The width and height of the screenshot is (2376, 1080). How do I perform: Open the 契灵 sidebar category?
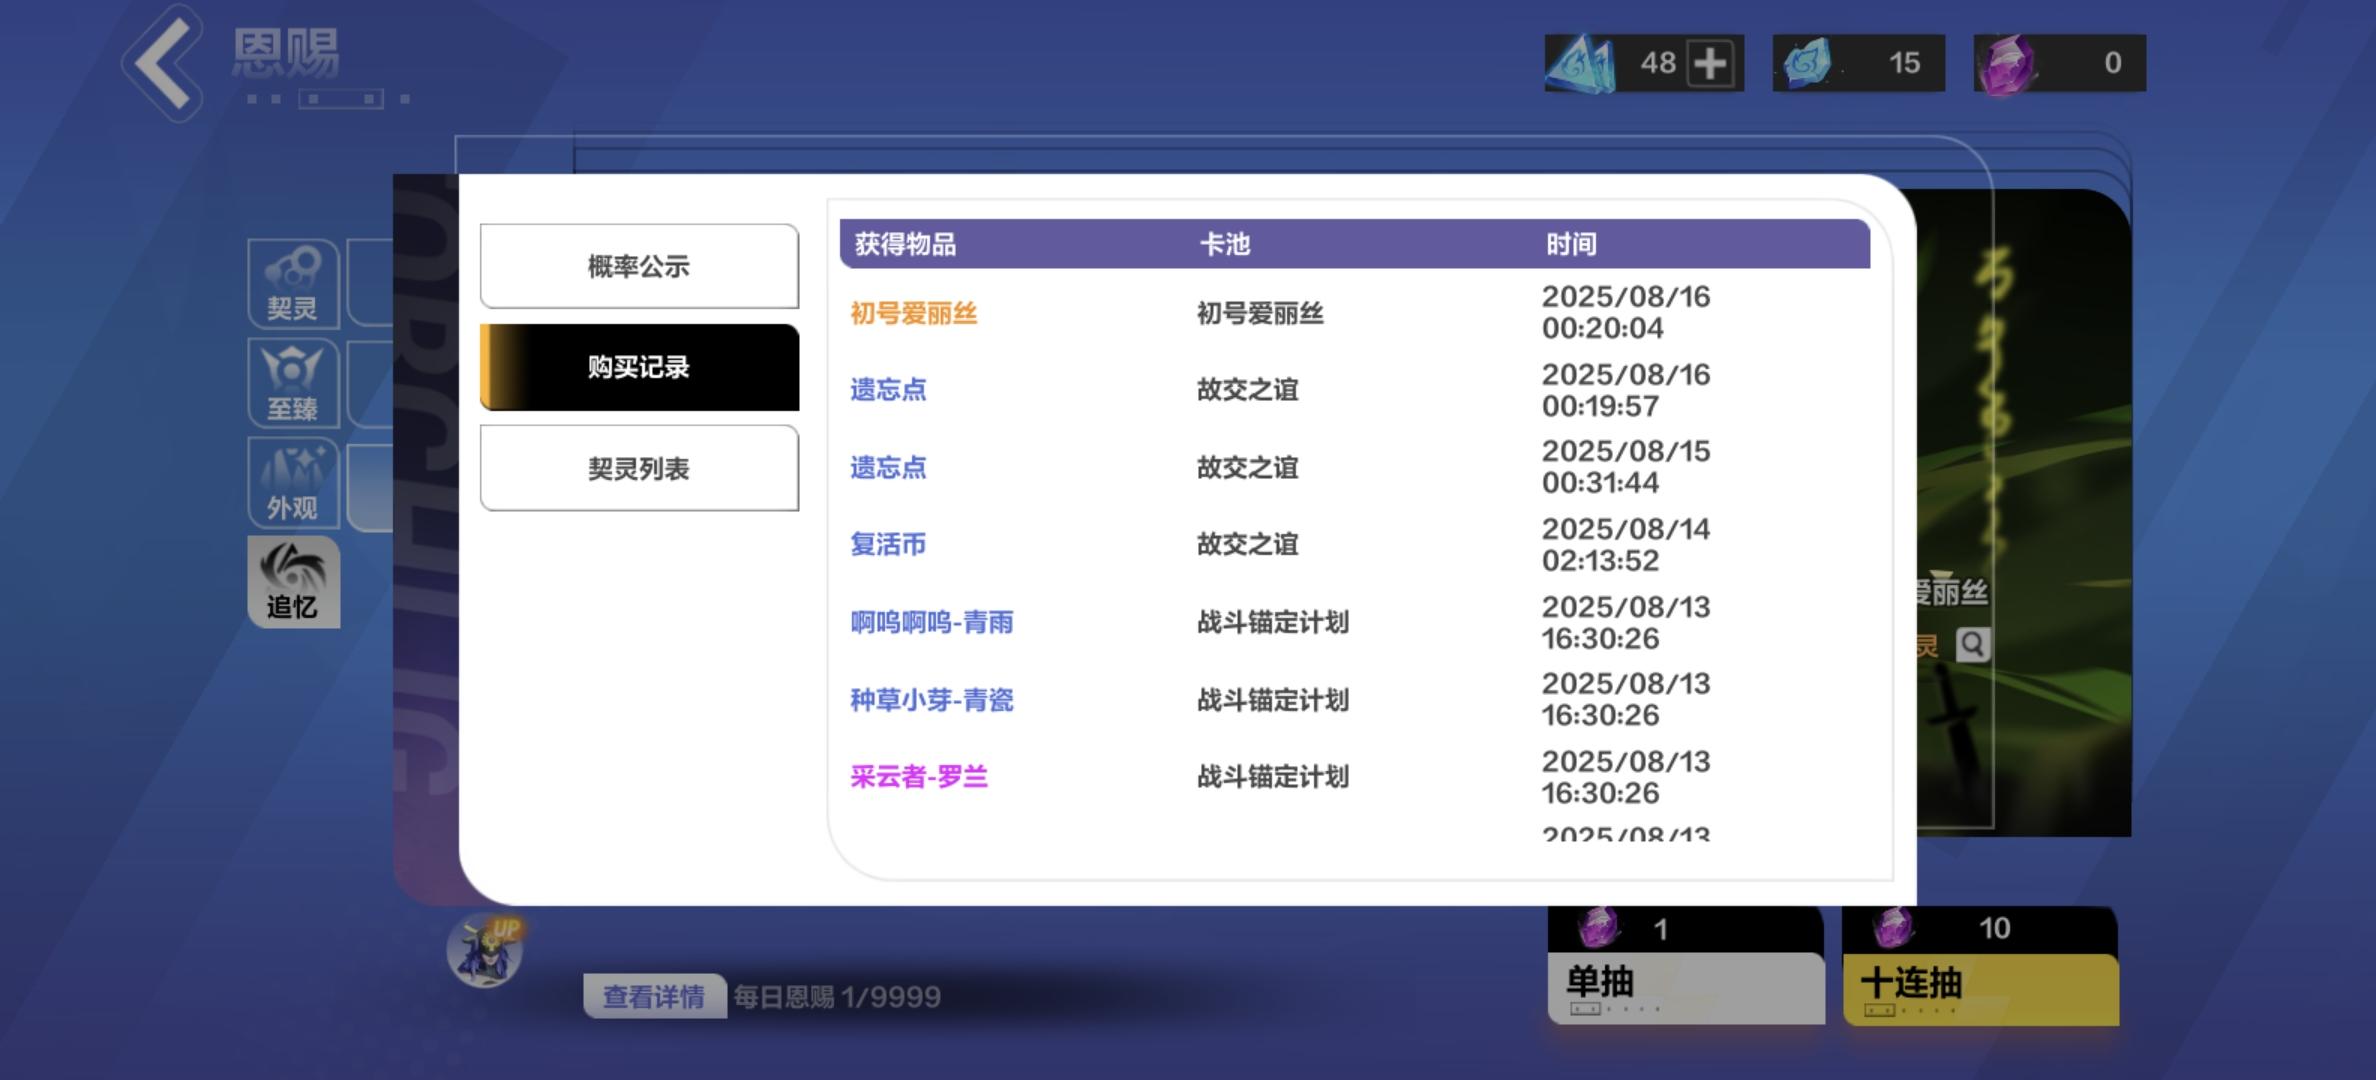292,284
